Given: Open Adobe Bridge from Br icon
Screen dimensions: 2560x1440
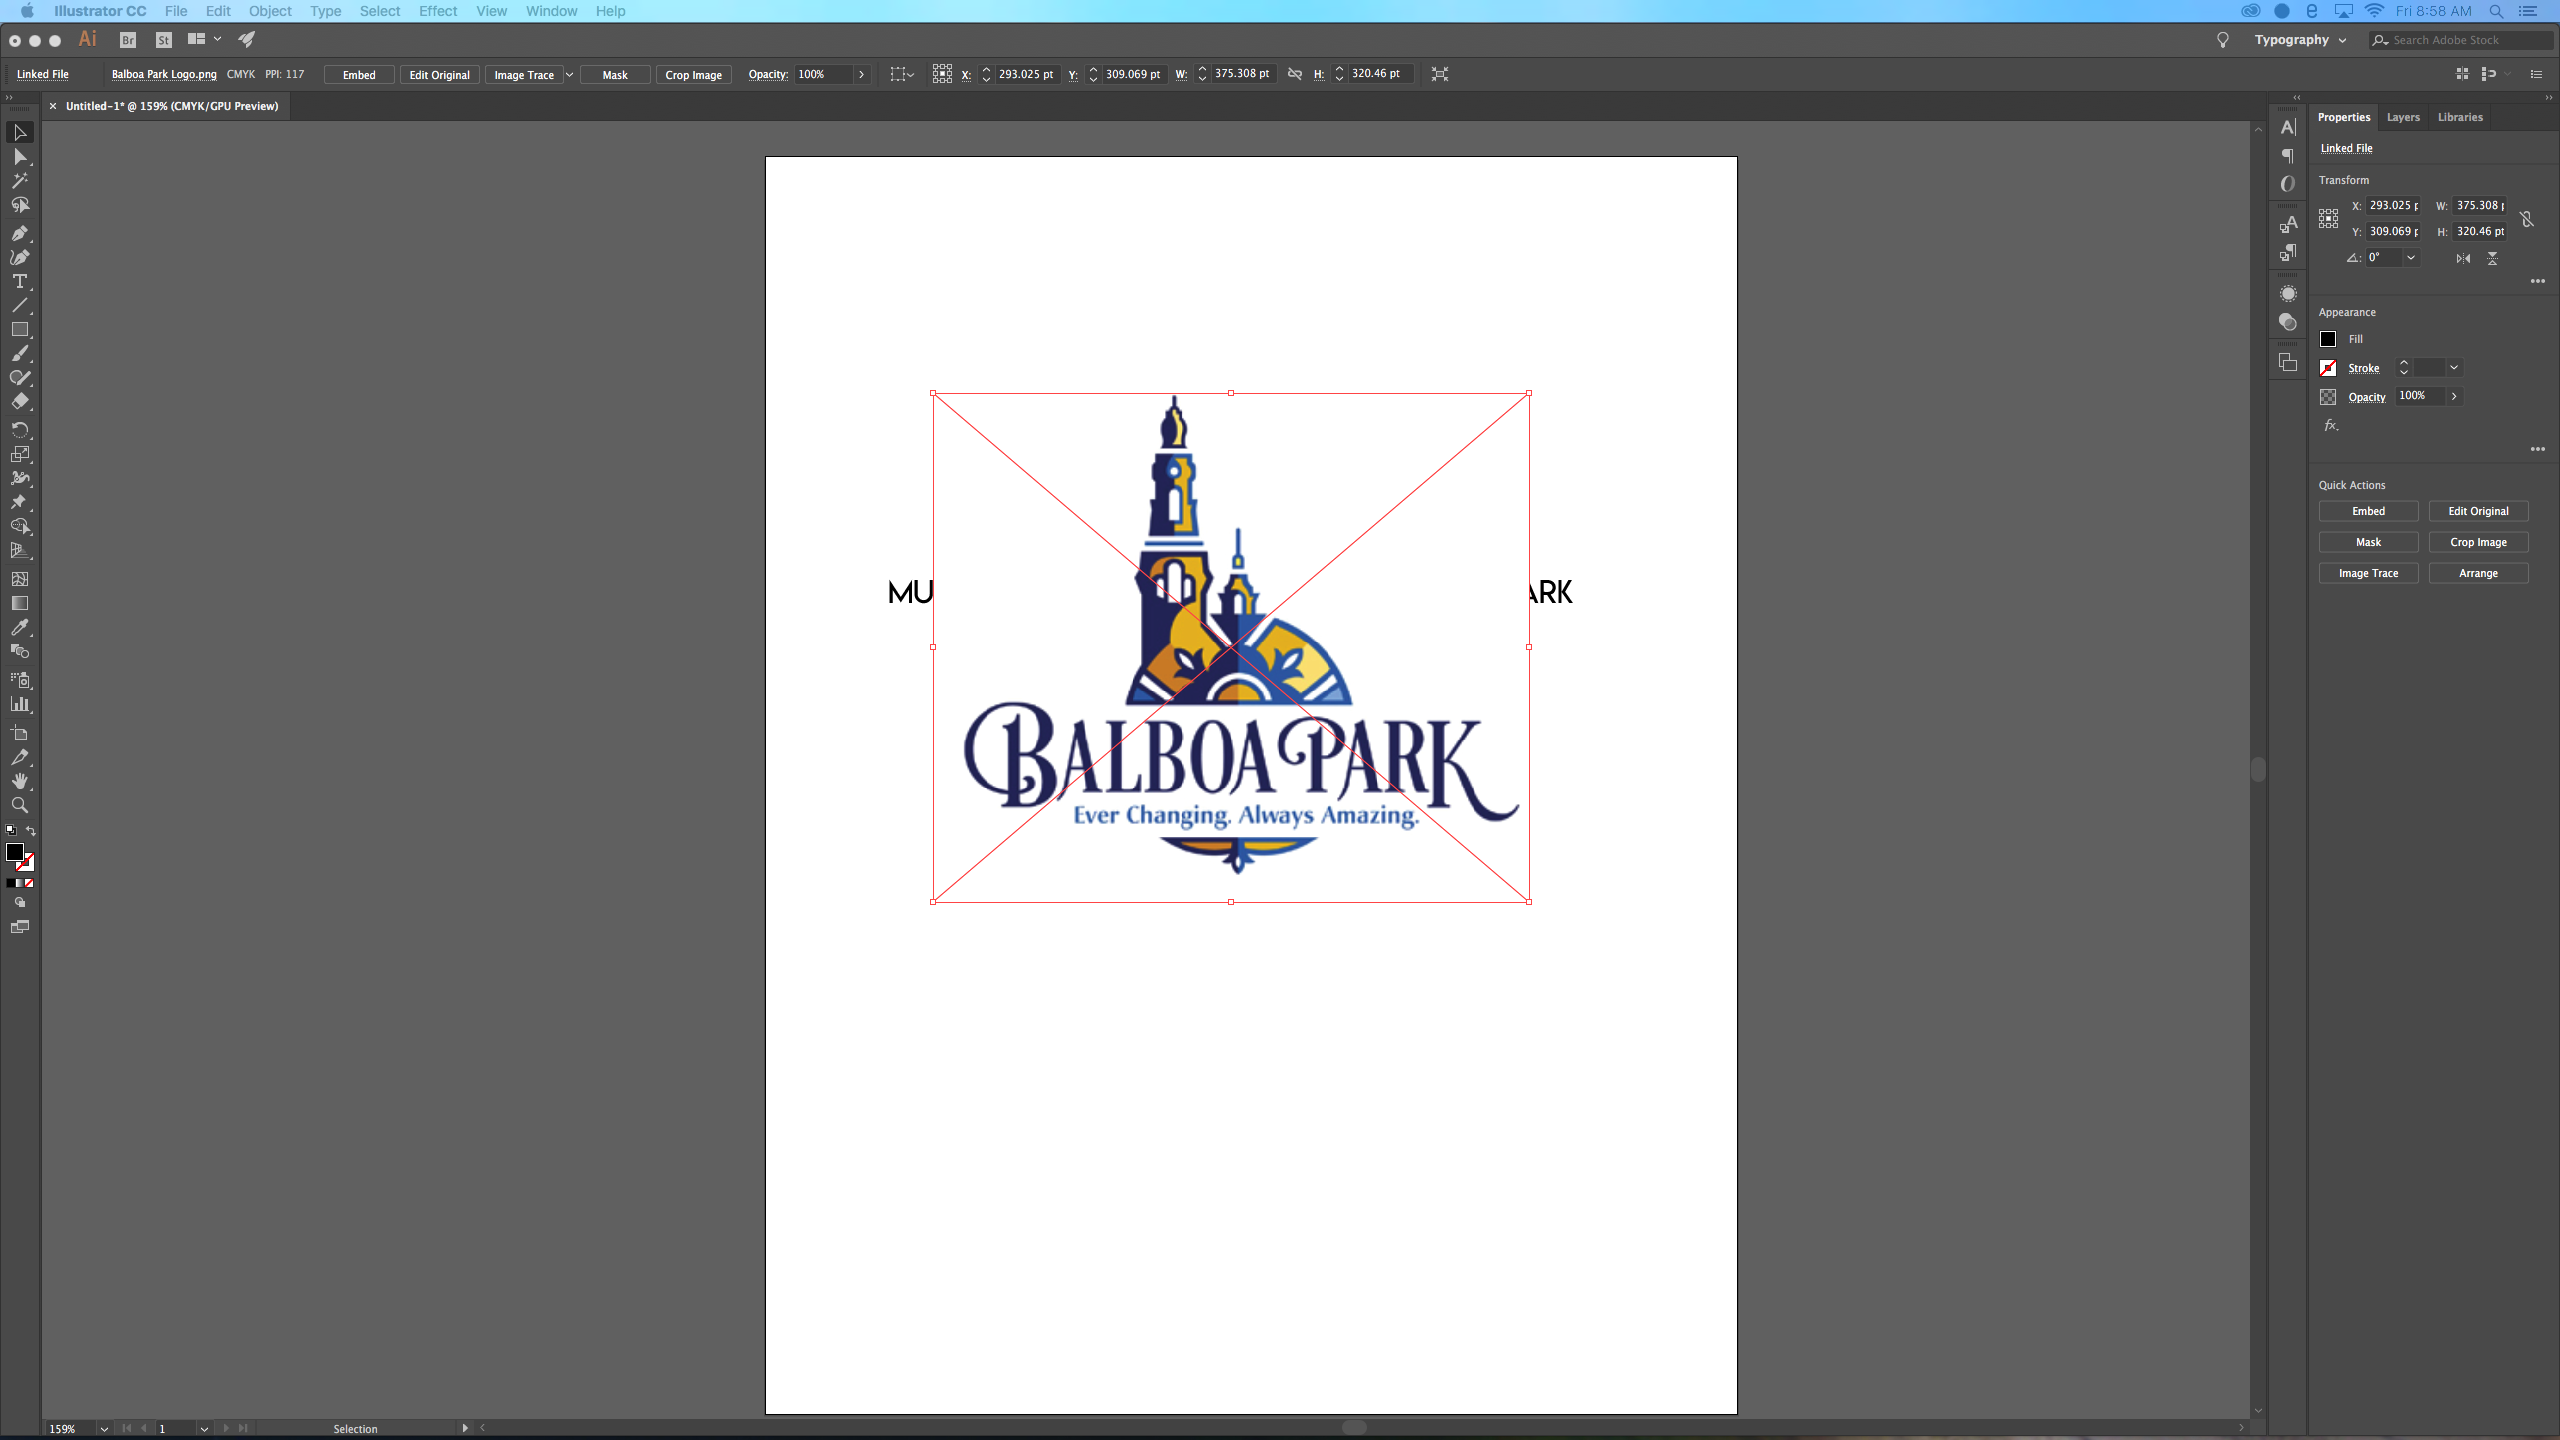Looking at the screenshot, I should [128, 40].
